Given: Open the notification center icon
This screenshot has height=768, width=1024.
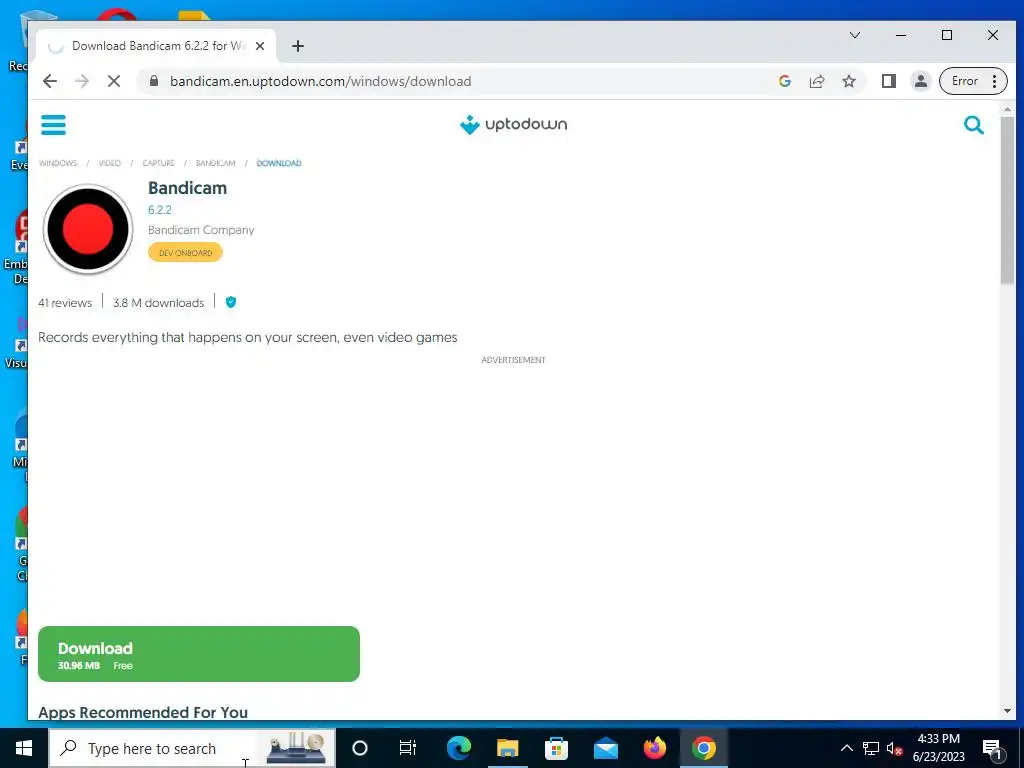Looking at the screenshot, I should (992, 748).
